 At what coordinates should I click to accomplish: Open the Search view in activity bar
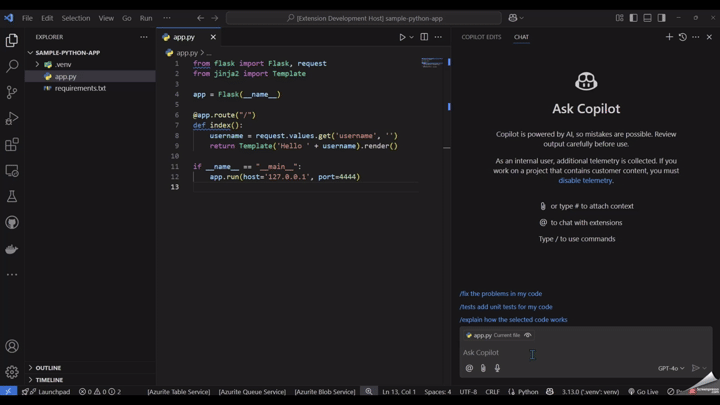coord(12,66)
